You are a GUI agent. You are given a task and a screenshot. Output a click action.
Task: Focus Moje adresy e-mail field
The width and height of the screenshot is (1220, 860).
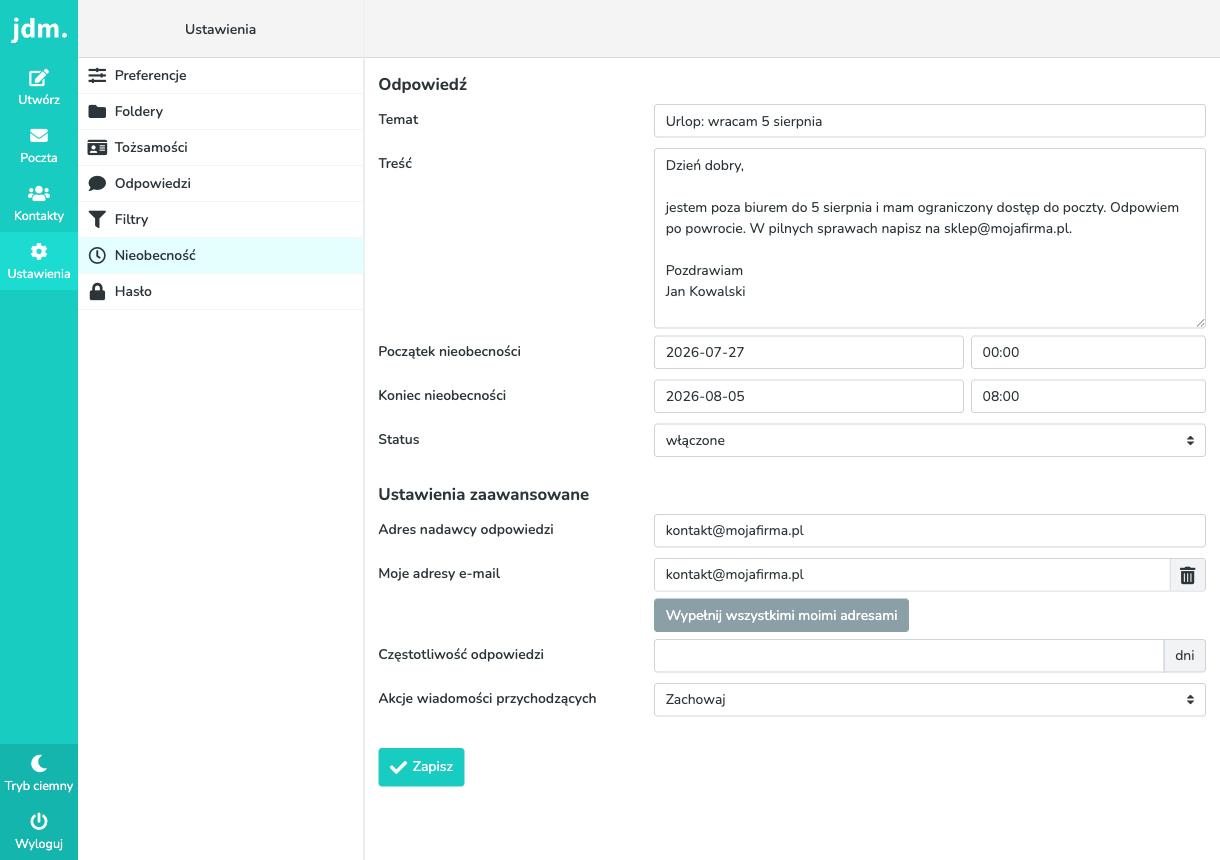click(912, 575)
